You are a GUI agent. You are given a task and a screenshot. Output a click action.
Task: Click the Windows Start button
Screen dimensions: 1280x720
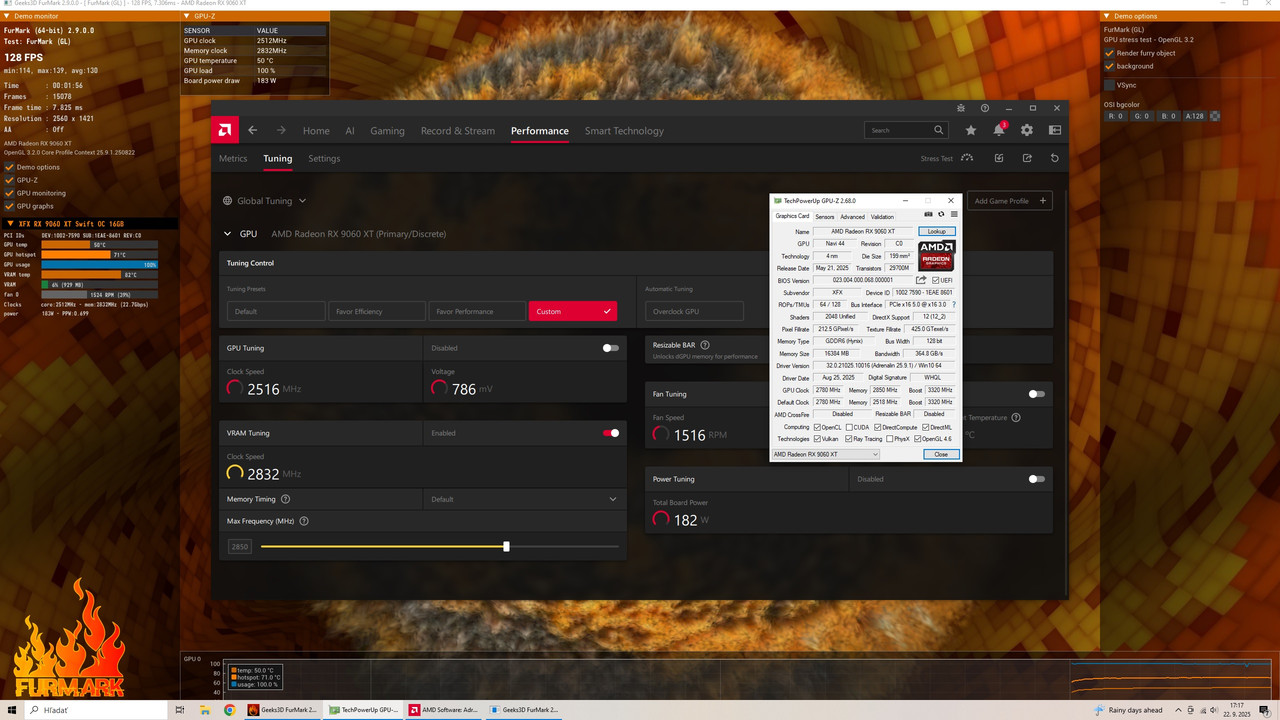pos(12,709)
